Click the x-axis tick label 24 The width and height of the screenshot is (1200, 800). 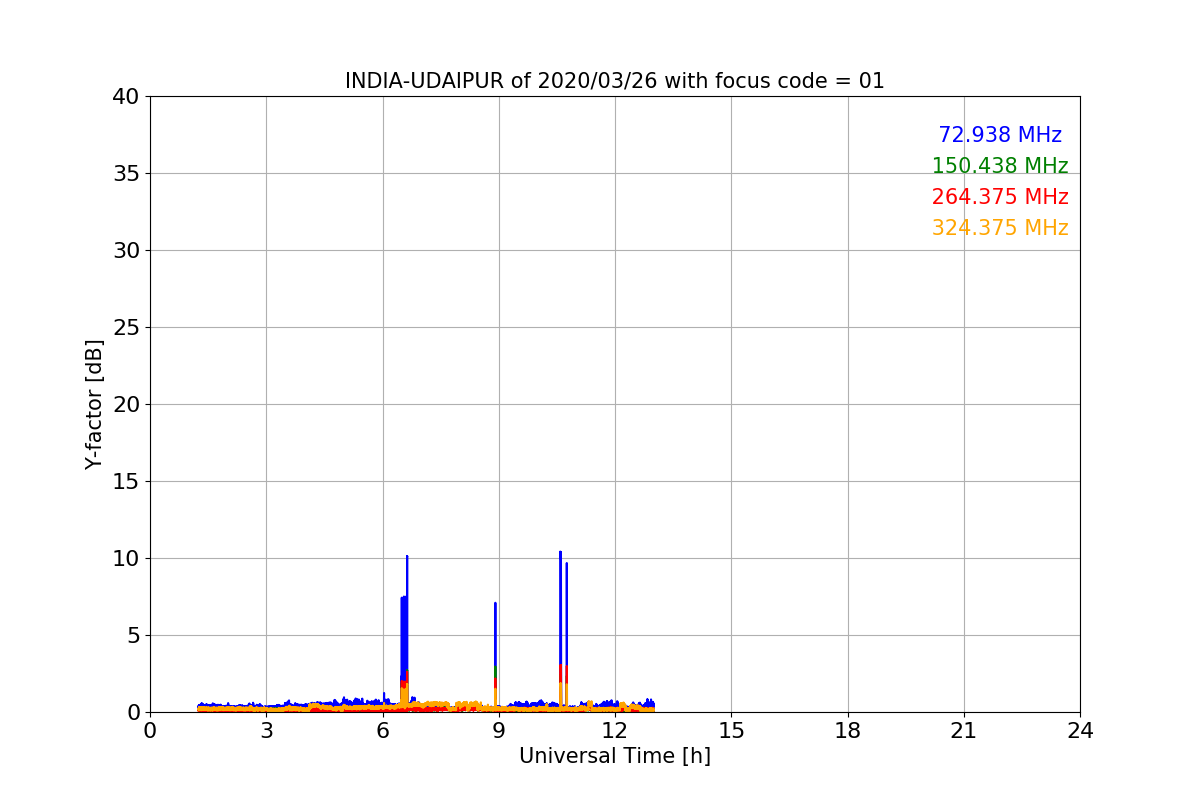tap(1080, 731)
